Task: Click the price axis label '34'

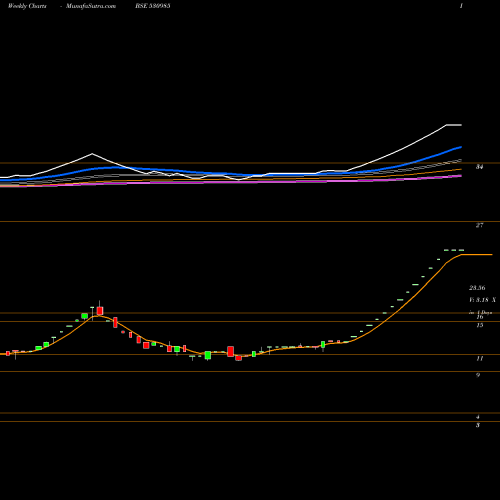Action: [479, 167]
